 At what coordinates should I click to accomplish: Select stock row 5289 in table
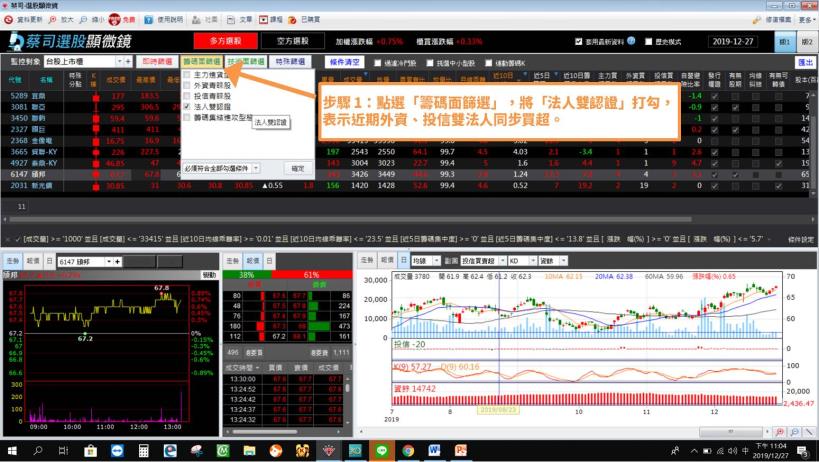pos(407,96)
